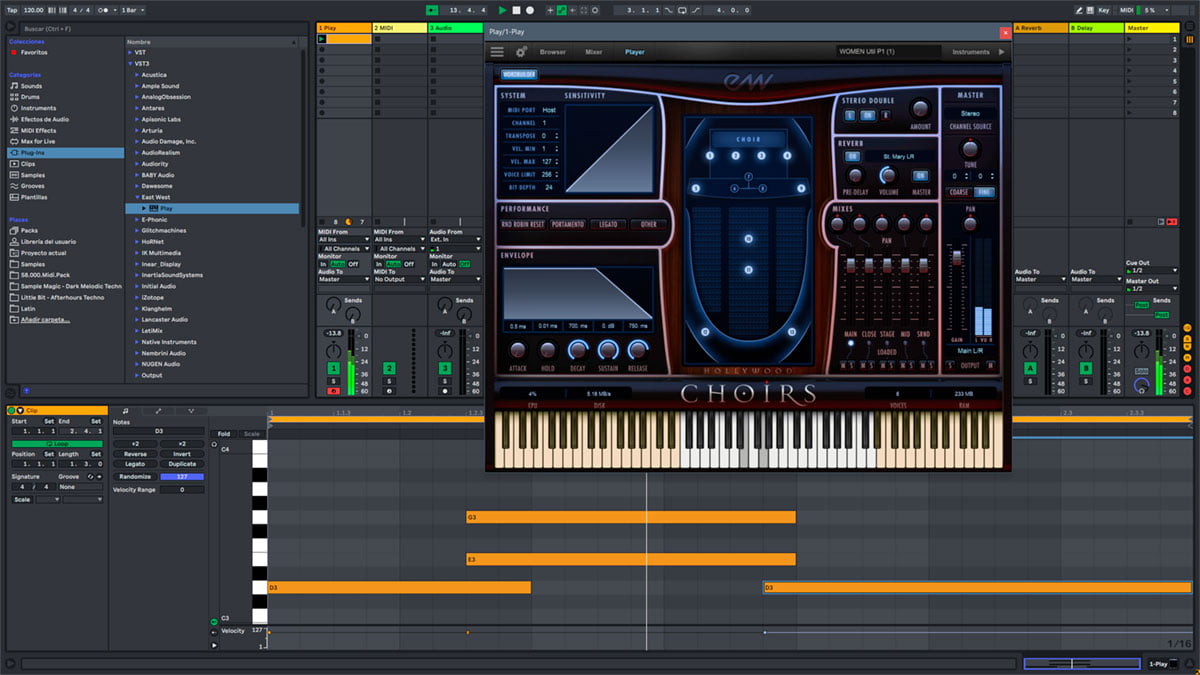Screen dimensions: 1200x675
Task: Select Drums category in browser
Action: 32,97
